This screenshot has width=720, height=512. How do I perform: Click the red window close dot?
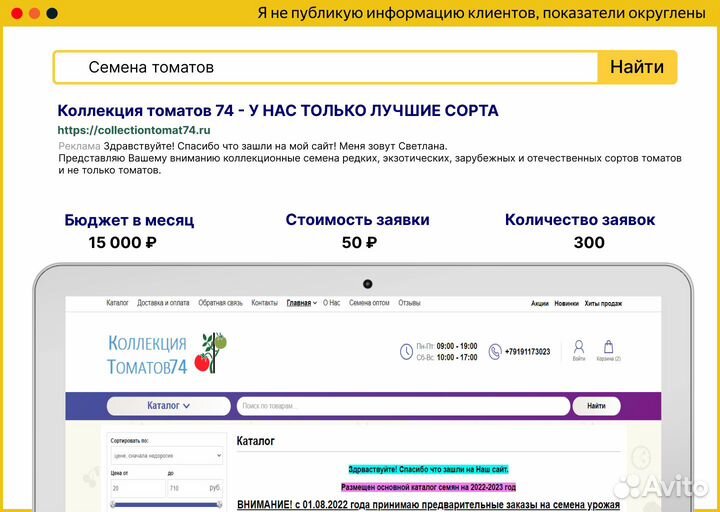point(17,13)
